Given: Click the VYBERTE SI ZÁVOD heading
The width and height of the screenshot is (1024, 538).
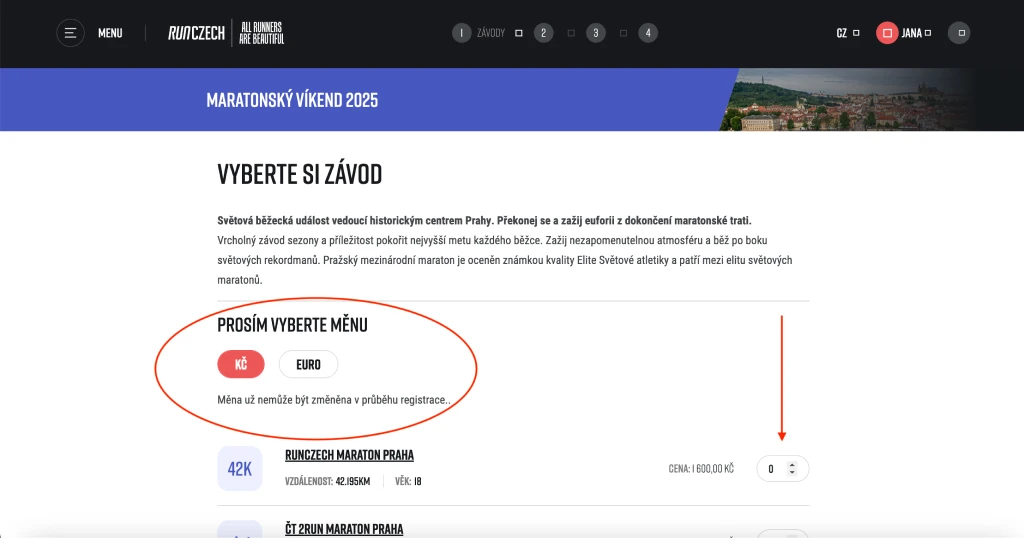Looking at the screenshot, I should click(x=300, y=174).
